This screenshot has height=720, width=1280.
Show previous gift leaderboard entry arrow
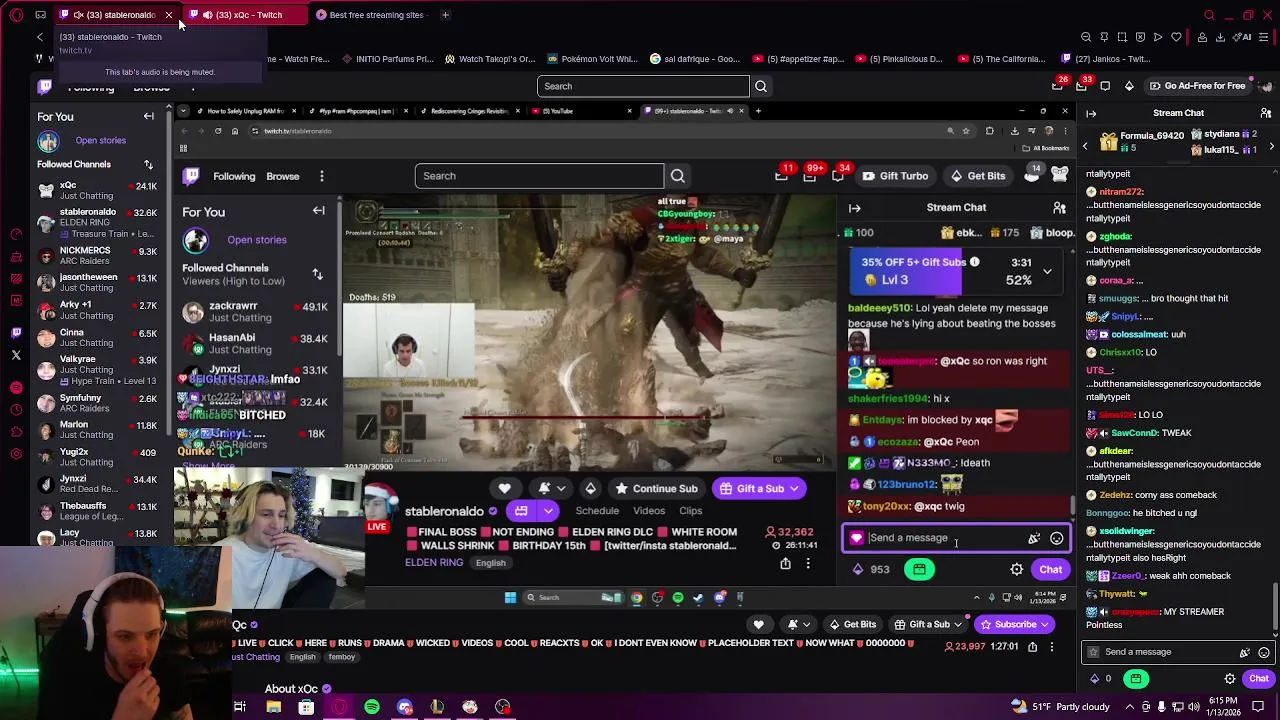coord(1085,147)
